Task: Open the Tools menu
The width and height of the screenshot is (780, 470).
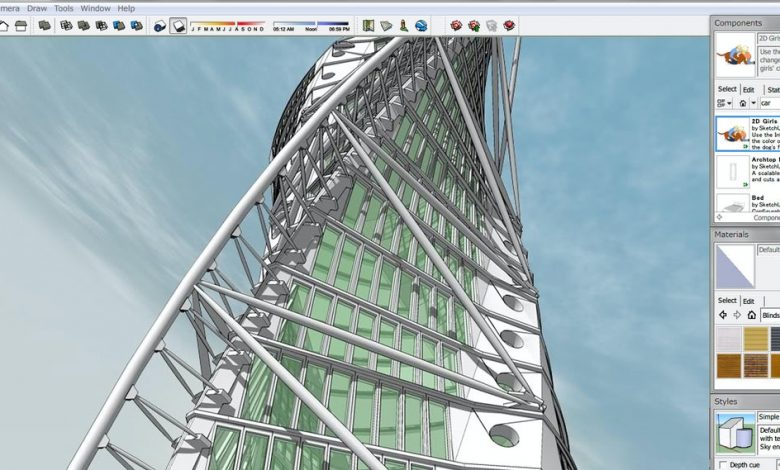Action: coord(64,8)
